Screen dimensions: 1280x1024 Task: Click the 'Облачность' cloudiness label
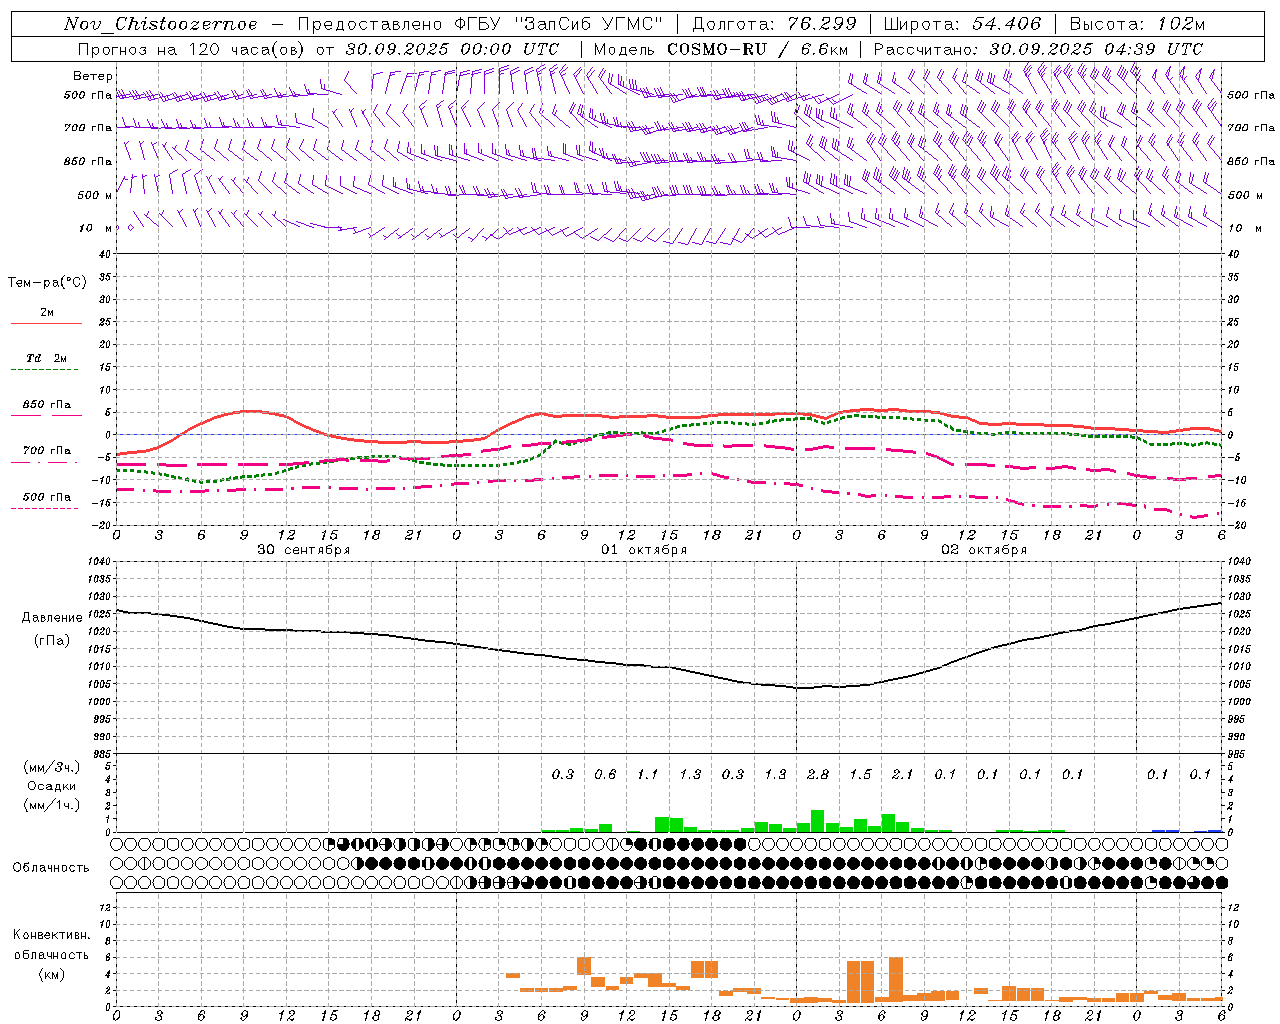click(x=51, y=867)
